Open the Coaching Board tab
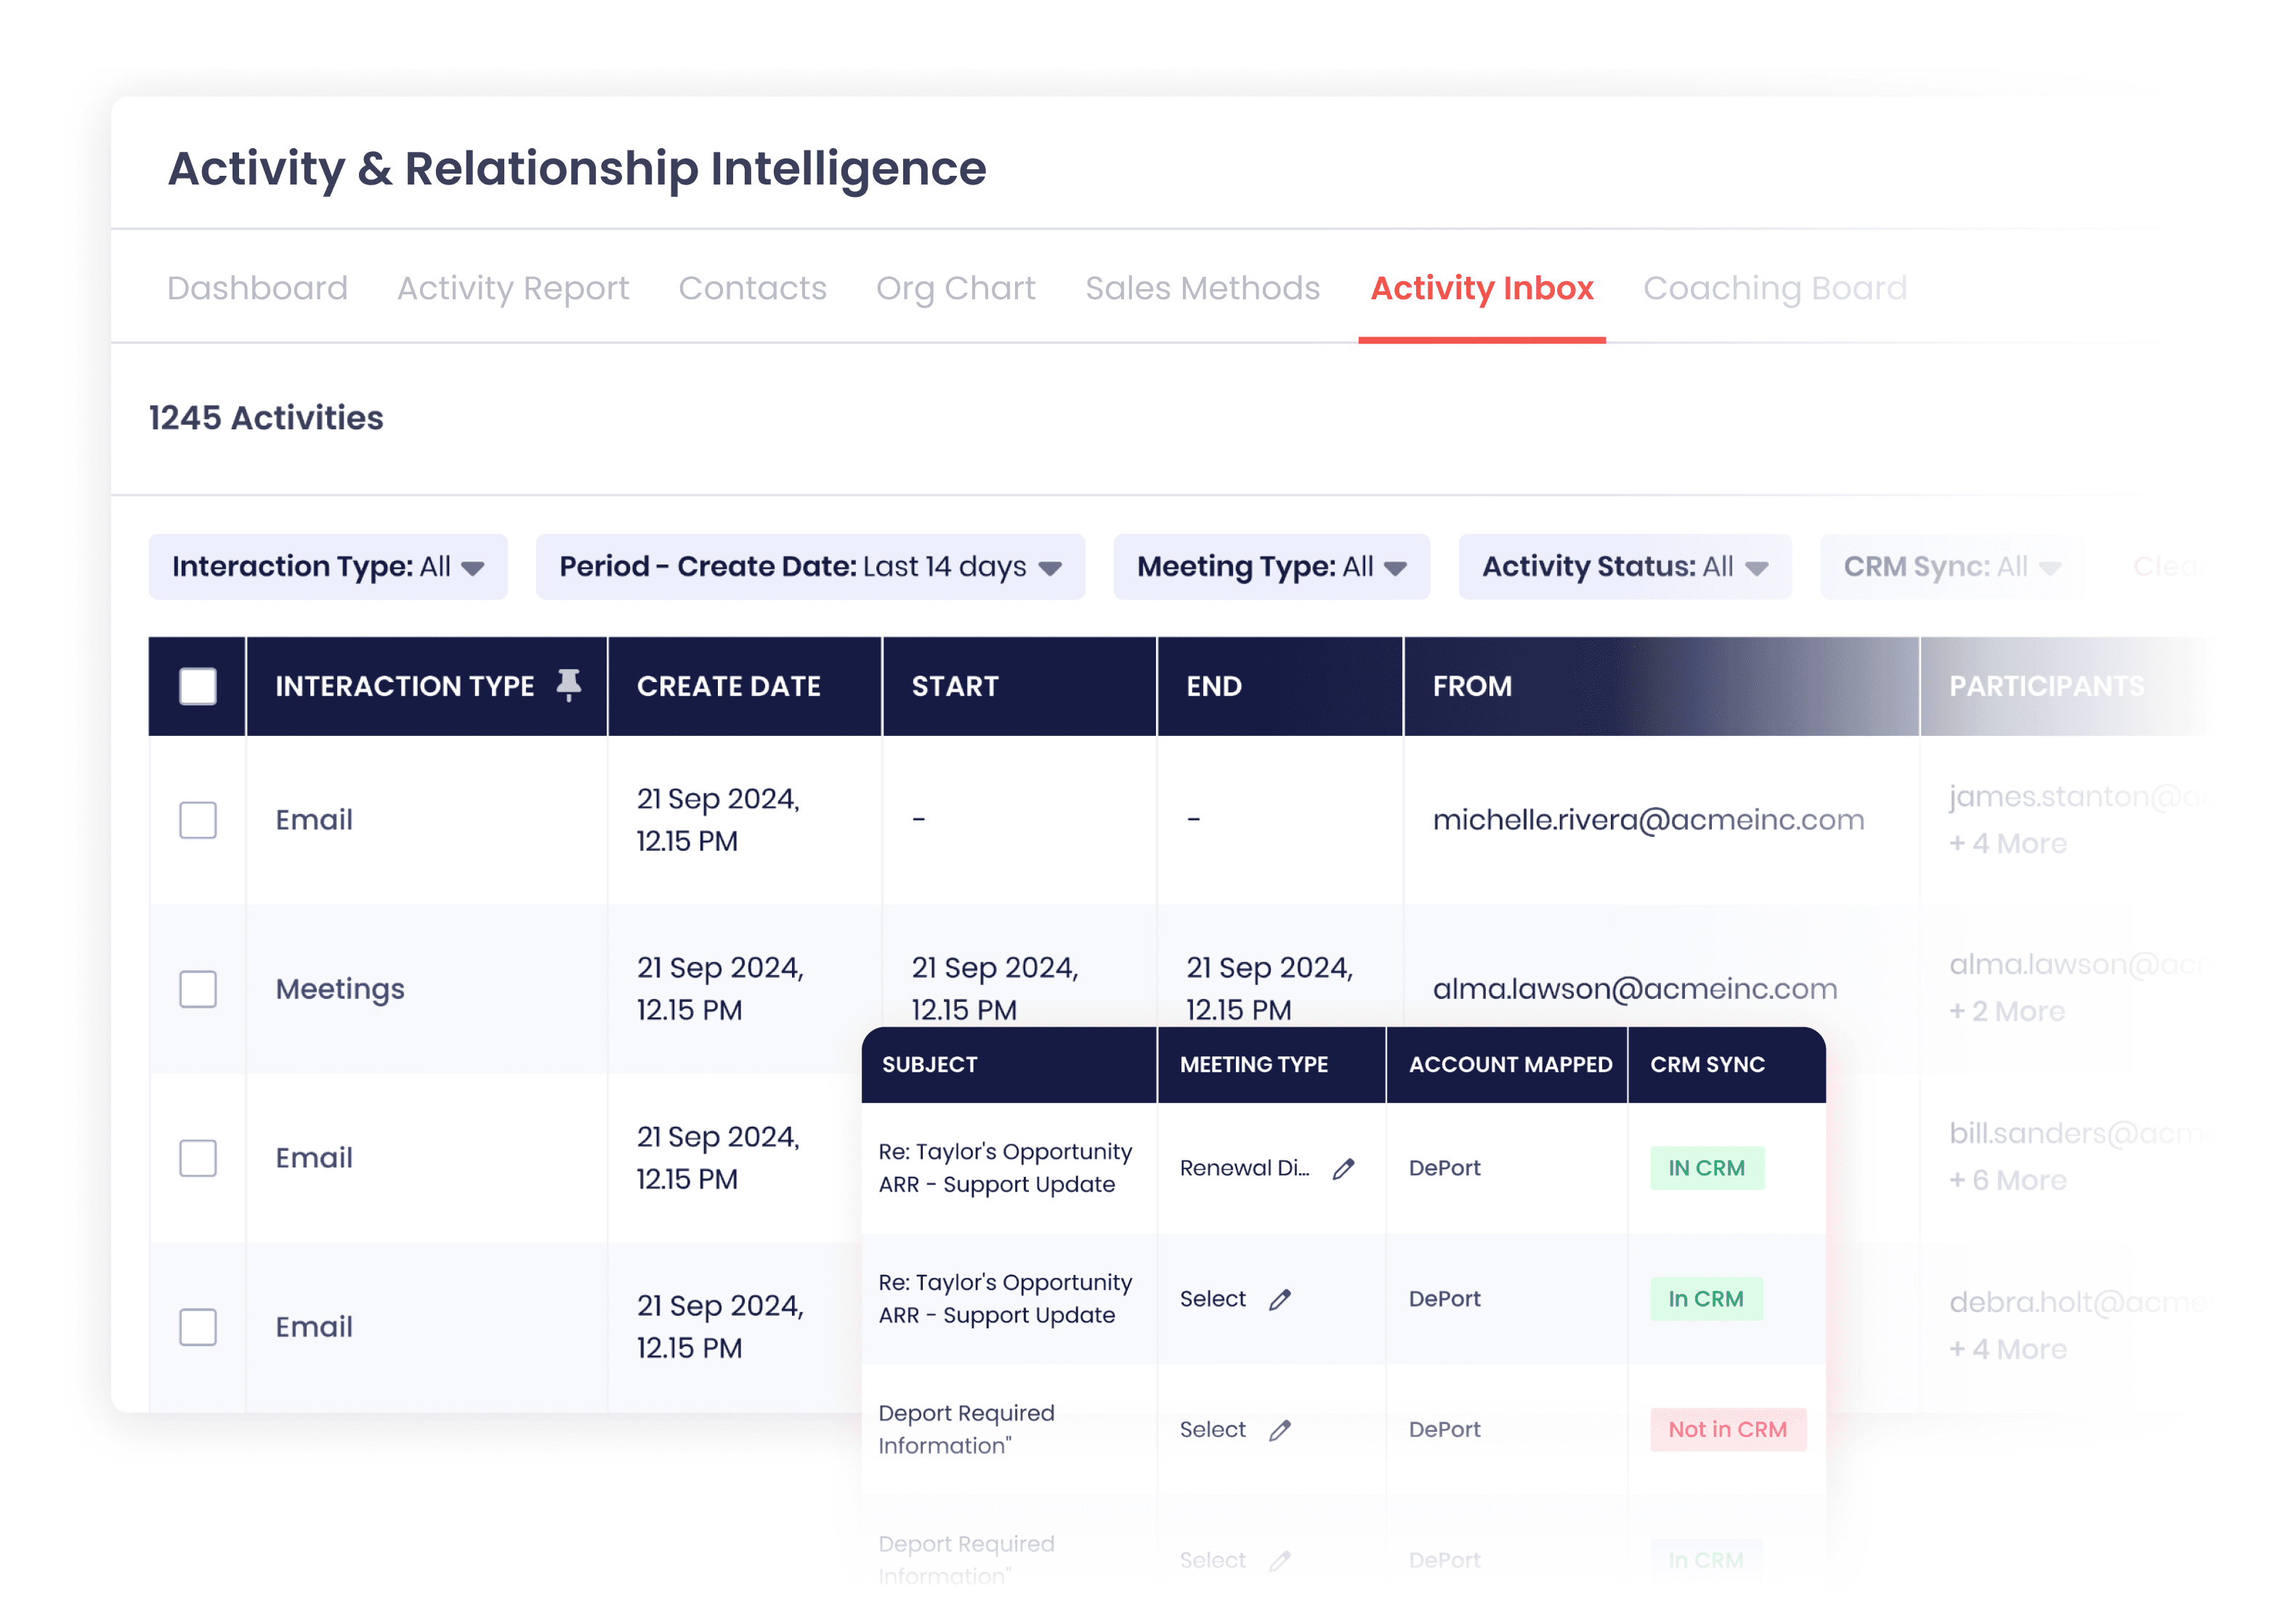 click(x=1774, y=288)
